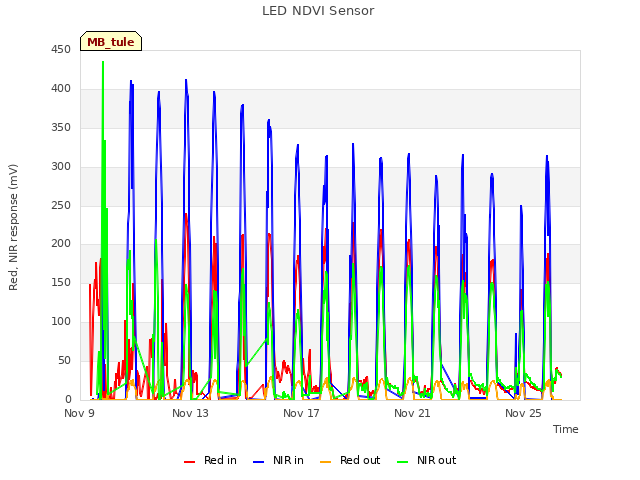Click the Nov 9 x-axis label
The width and height of the screenshot is (640, 480).
tap(79, 413)
